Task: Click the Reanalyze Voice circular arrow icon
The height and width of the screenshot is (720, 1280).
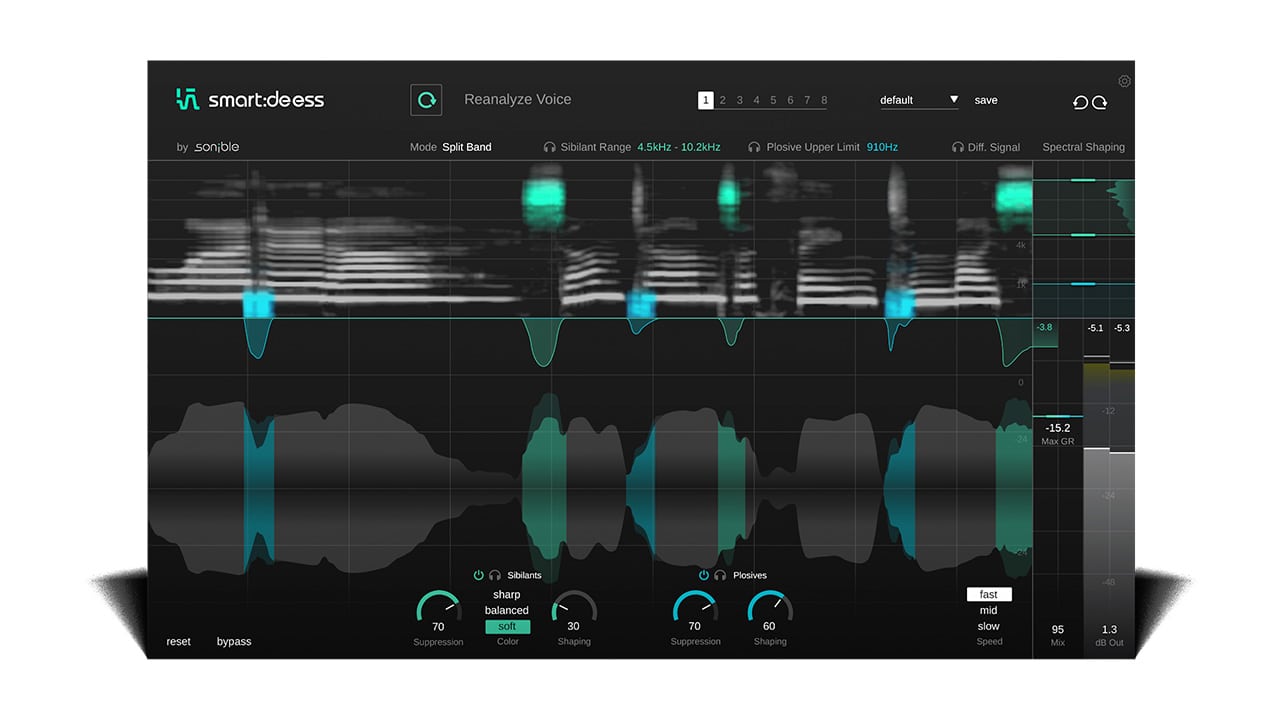Action: (426, 100)
